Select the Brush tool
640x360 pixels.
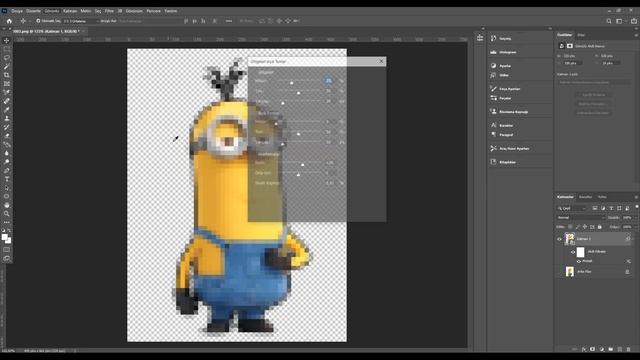tap(7, 109)
